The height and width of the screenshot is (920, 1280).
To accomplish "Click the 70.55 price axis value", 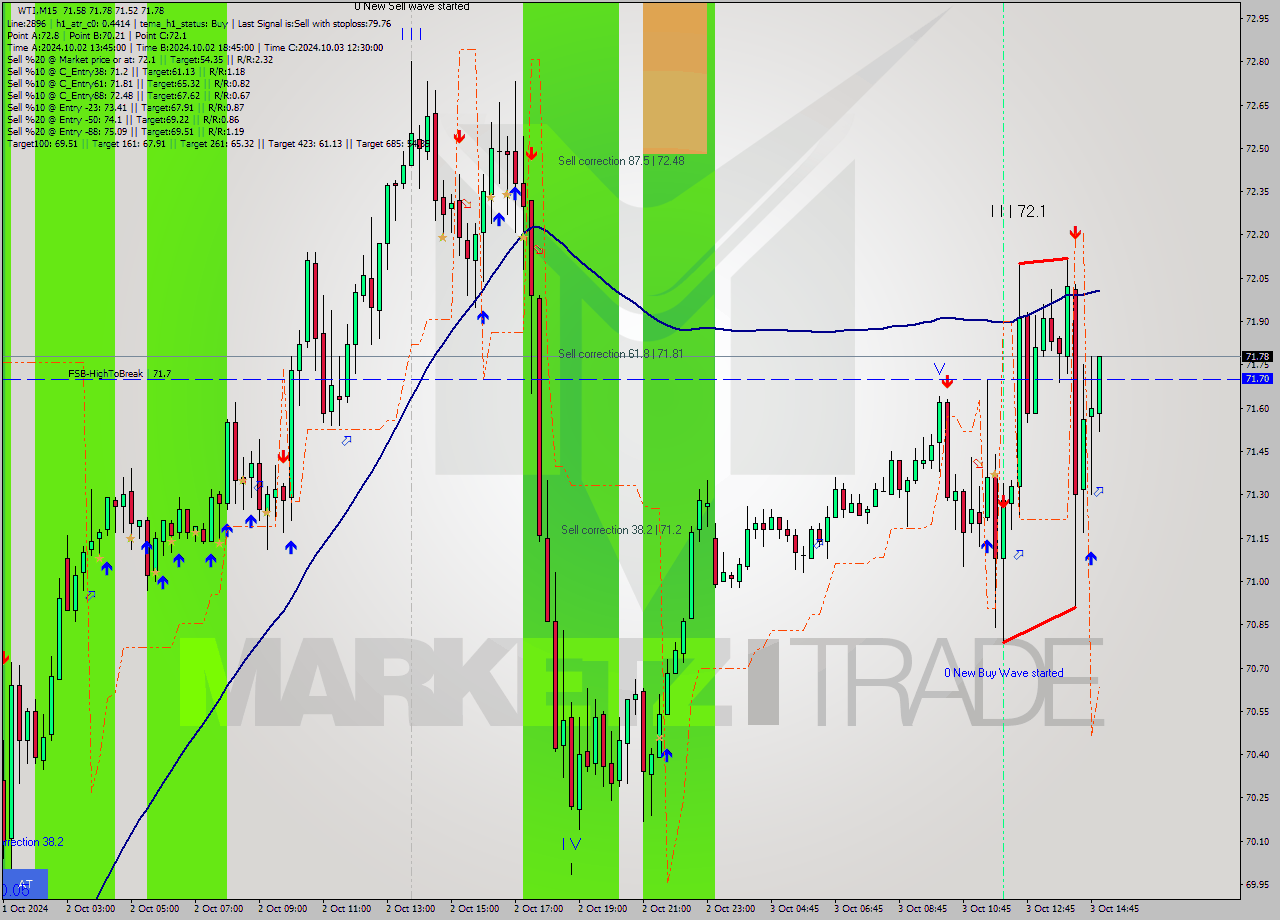I will pos(1257,711).
